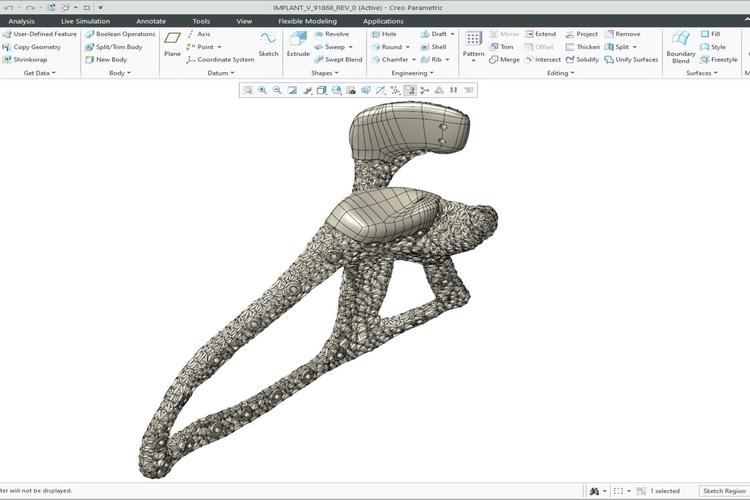Select the Extrude tool
The image size is (750, 500).
[x=298, y=42]
